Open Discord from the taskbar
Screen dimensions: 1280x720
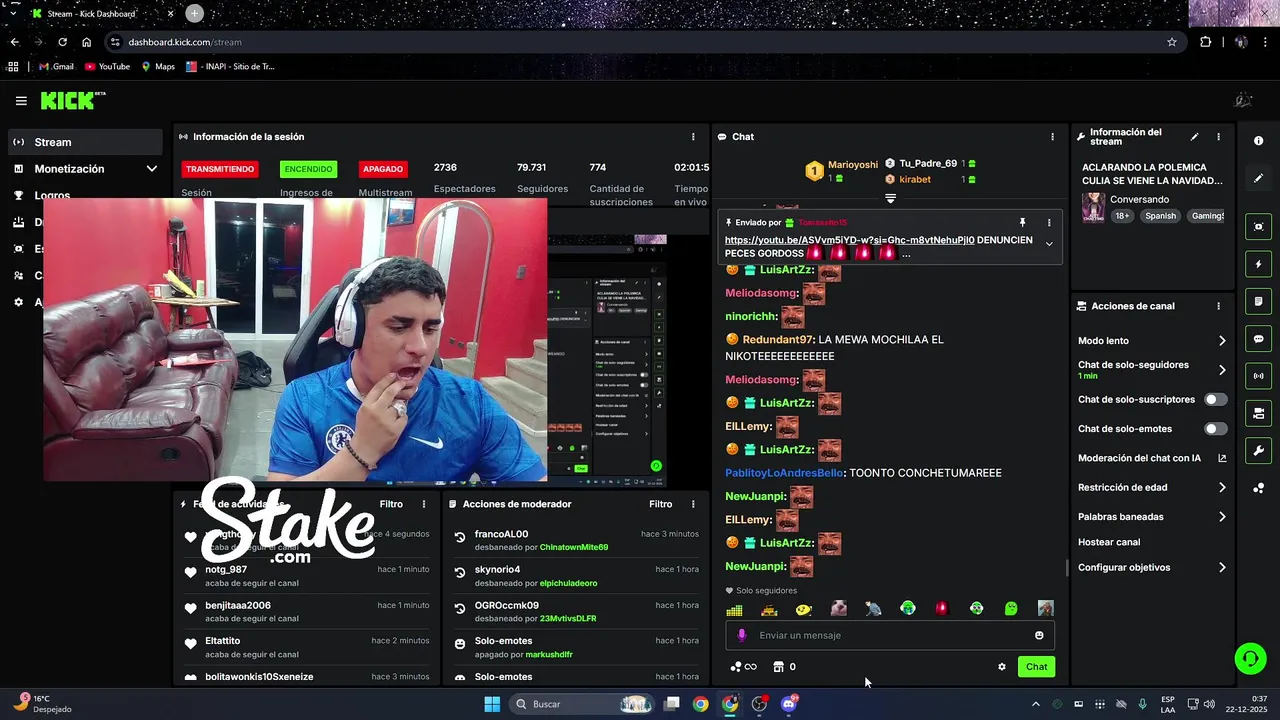coord(789,704)
